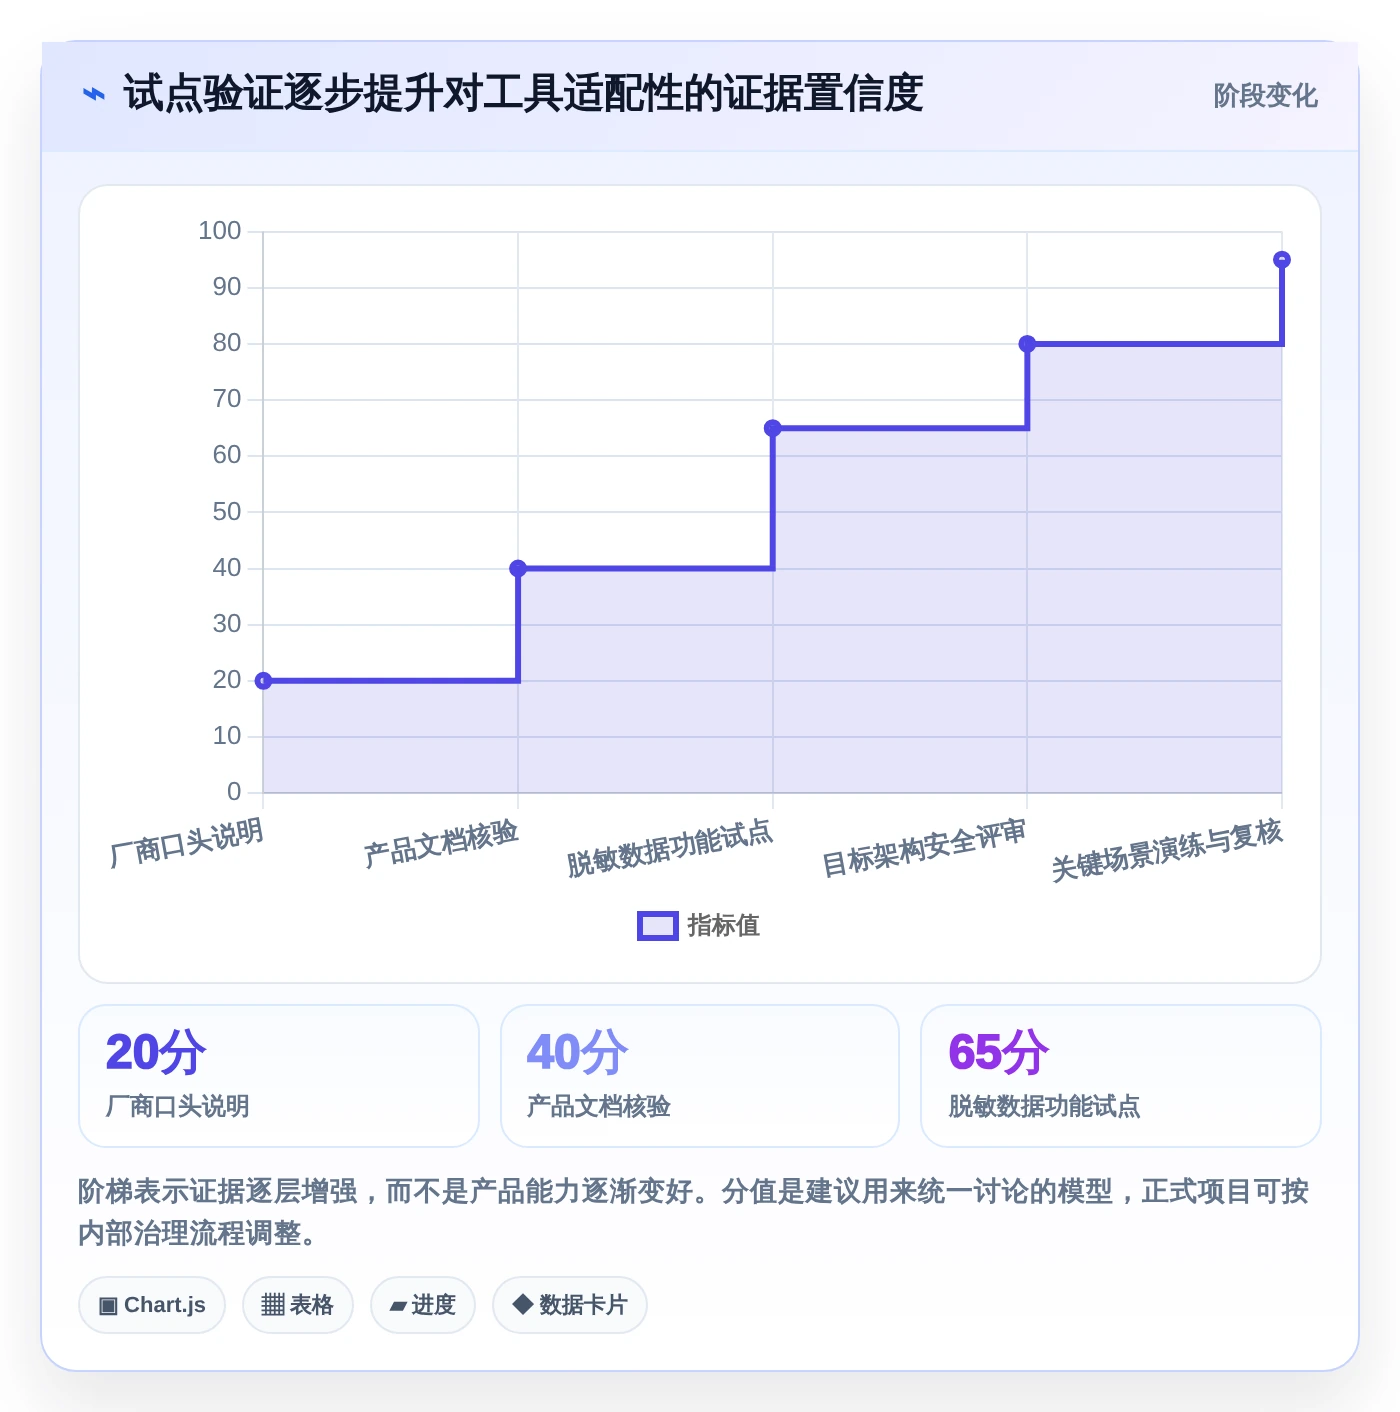The height and width of the screenshot is (1412, 1400).
Task: Click the x-axis label 脱敏数据功能试点
Action: coord(670,848)
